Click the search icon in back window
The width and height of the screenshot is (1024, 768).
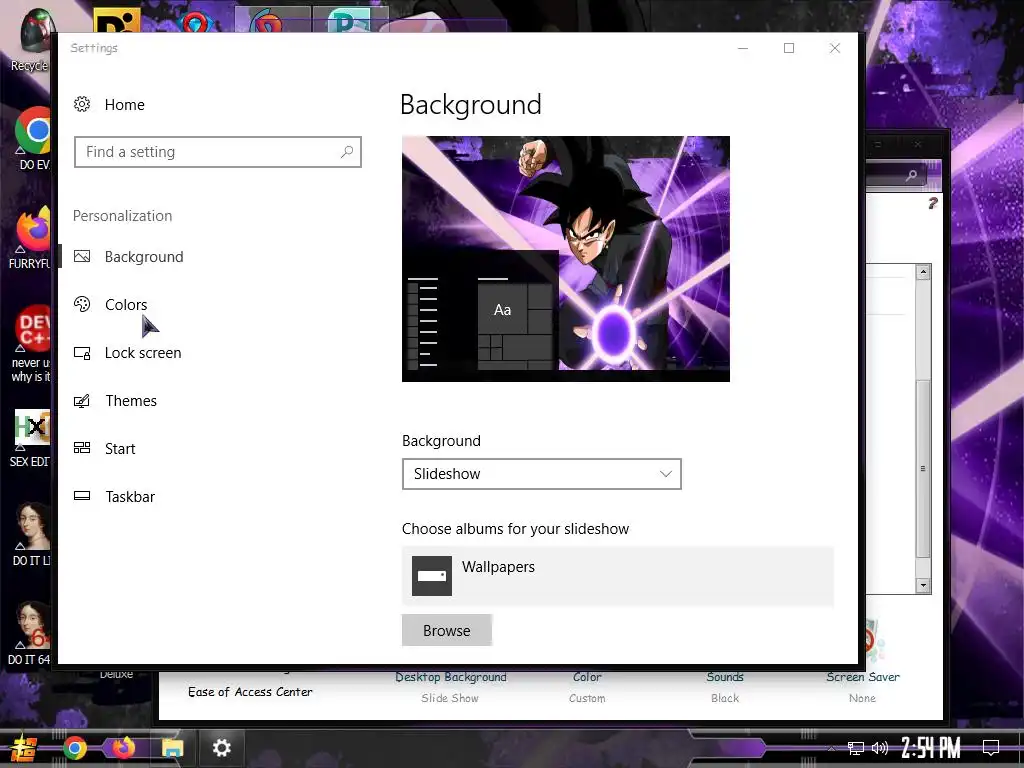coord(911,175)
